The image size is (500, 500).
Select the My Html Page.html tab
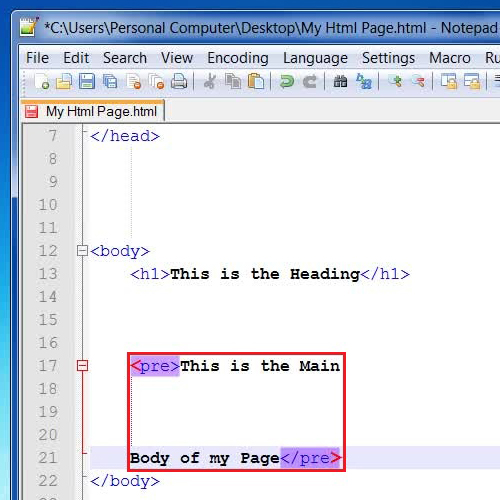point(93,111)
